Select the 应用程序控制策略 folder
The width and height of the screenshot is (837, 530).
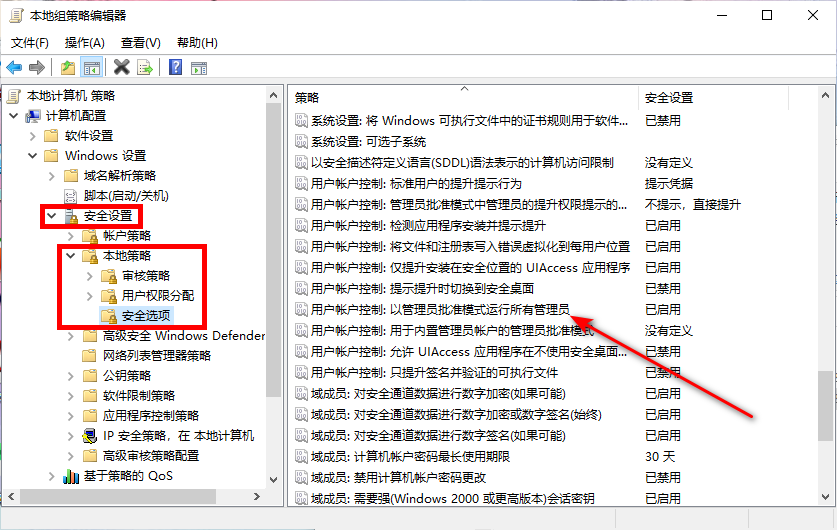click(151, 416)
